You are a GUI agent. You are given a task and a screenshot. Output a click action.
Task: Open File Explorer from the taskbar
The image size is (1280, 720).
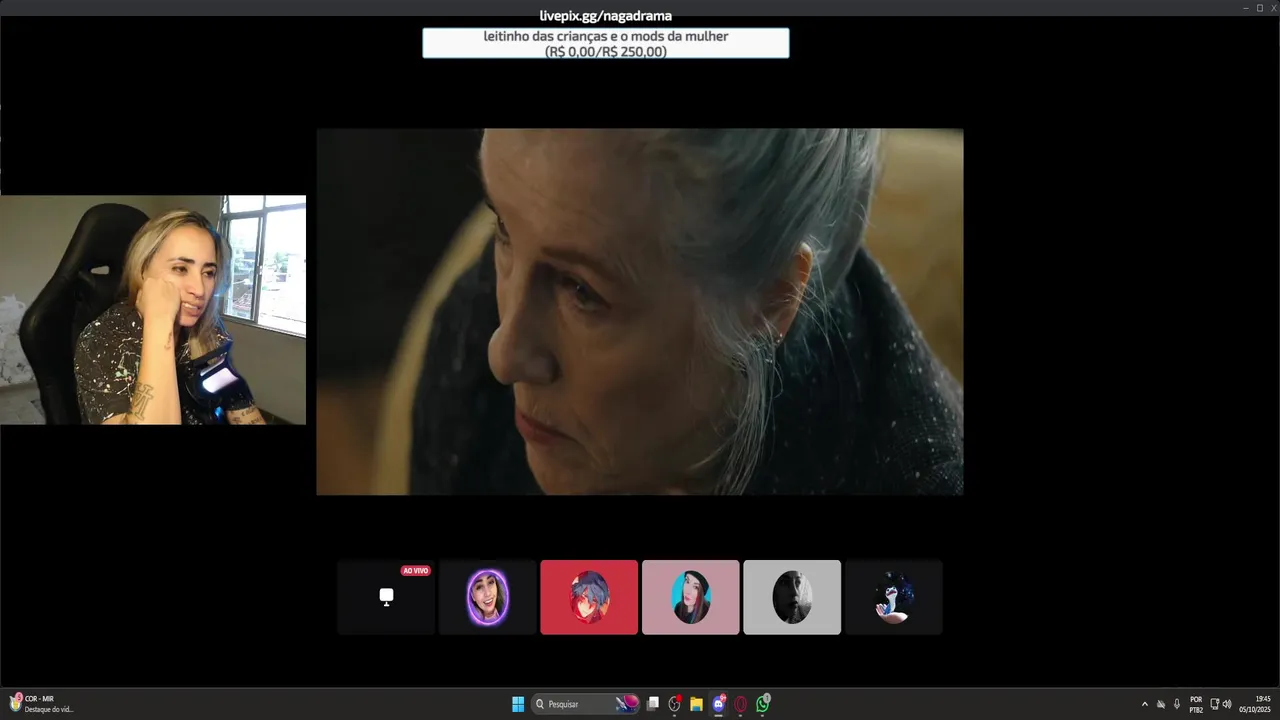(696, 704)
